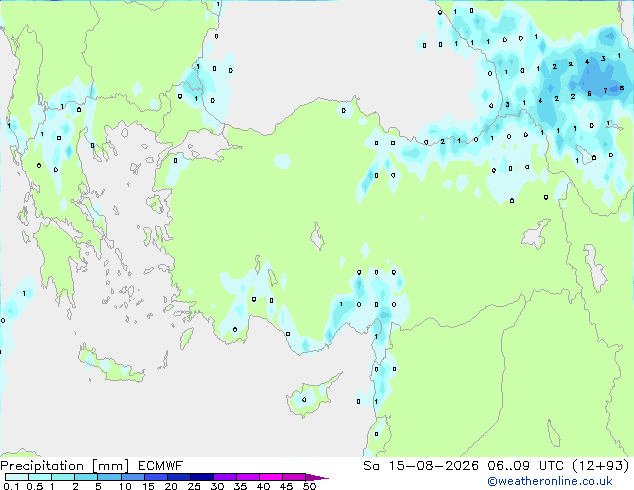Click the "[mm]" unit text
Viewport: 634px width, 490px height.
[x=110, y=466]
